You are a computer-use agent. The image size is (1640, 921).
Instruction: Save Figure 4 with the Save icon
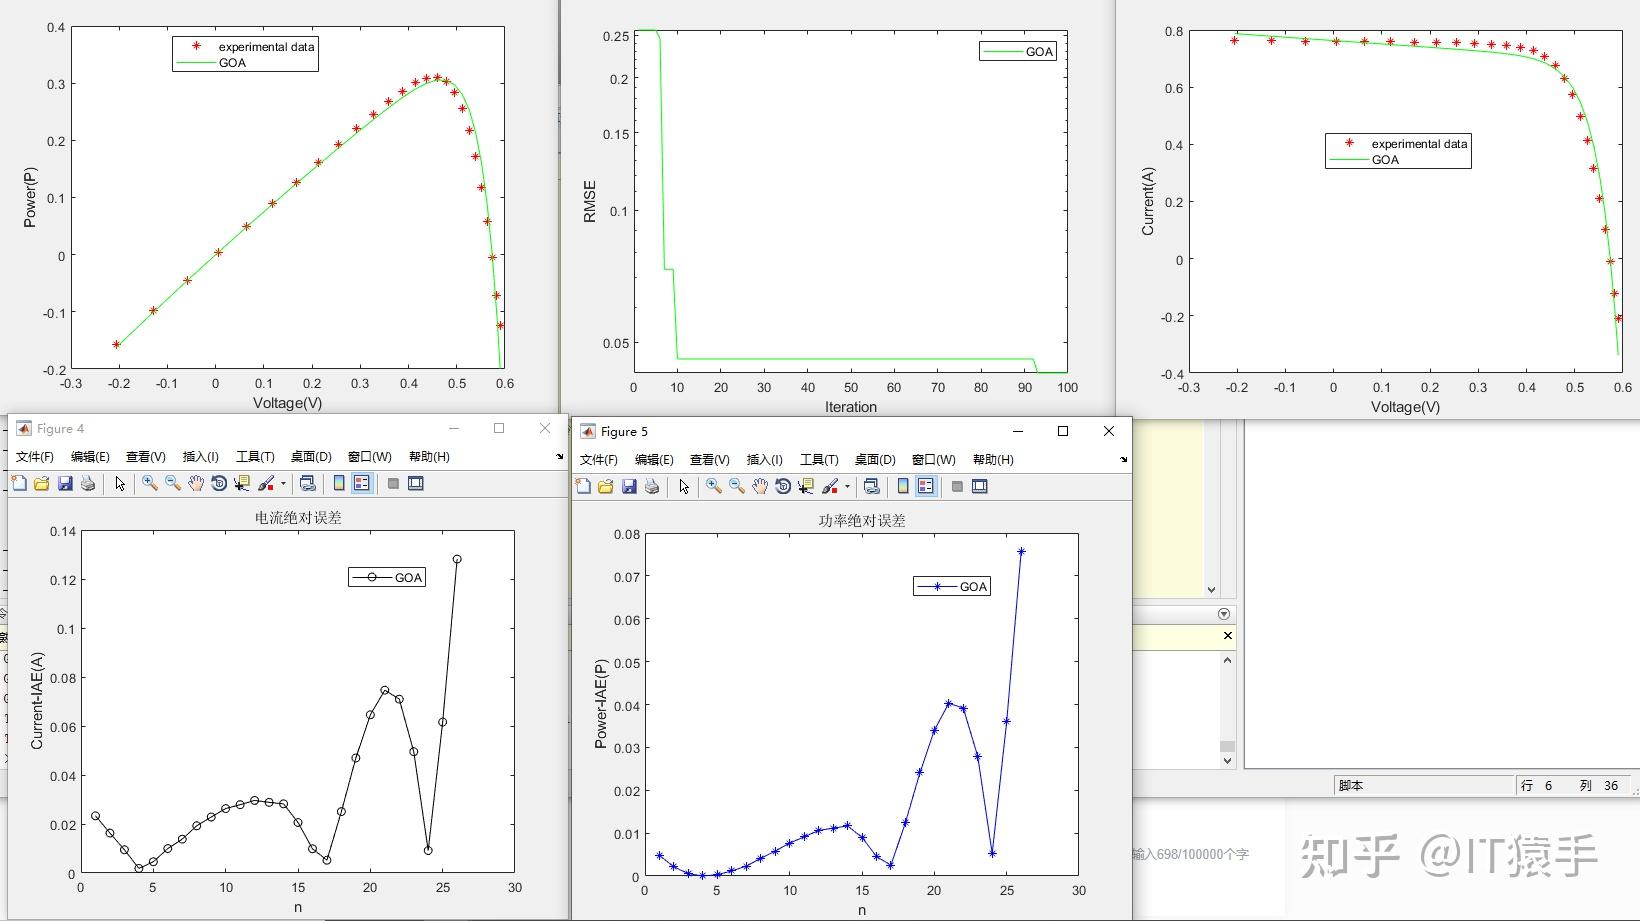tap(67, 483)
